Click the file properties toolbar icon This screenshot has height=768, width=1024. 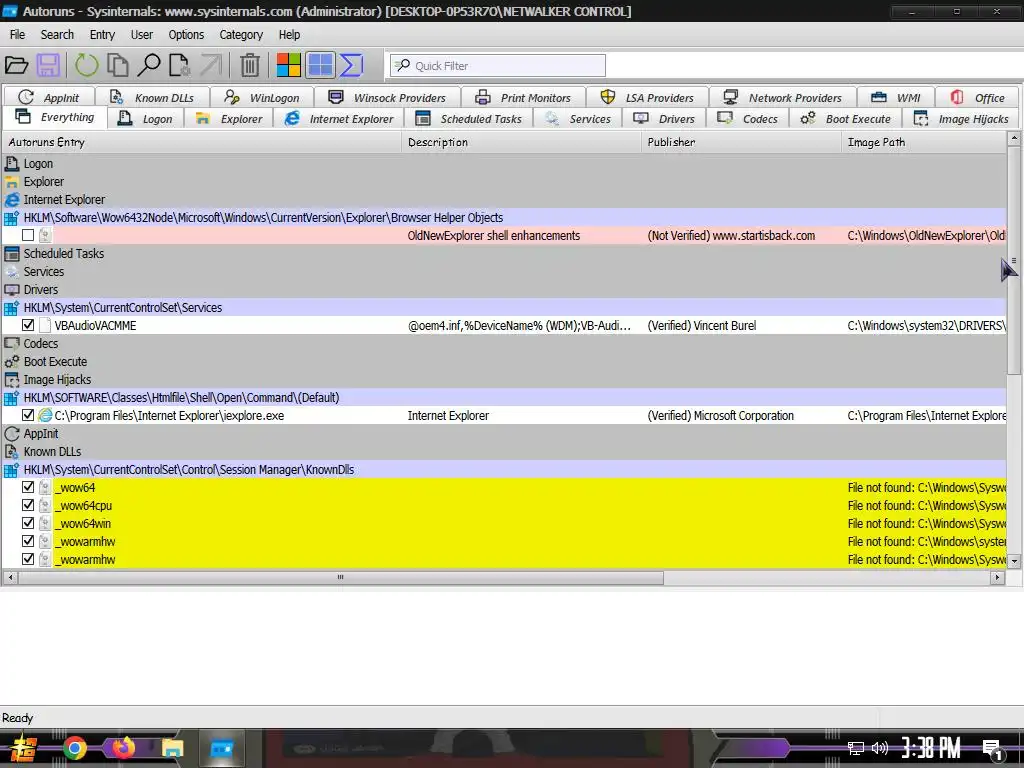(x=179, y=65)
